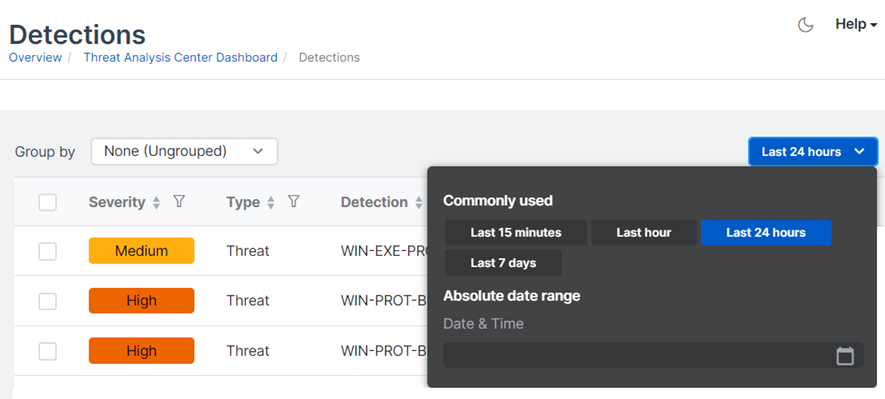The width and height of the screenshot is (885, 399).
Task: Click the Date & Time input field
Action: click(x=654, y=356)
